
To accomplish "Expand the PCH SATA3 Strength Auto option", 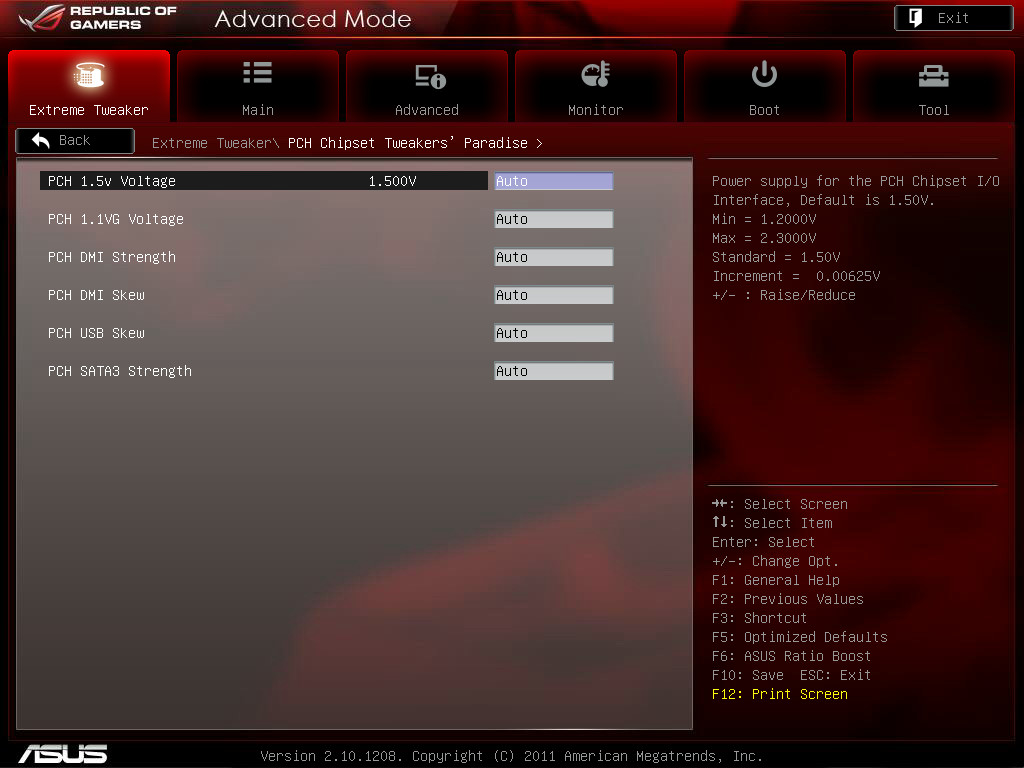I will (x=553, y=371).
